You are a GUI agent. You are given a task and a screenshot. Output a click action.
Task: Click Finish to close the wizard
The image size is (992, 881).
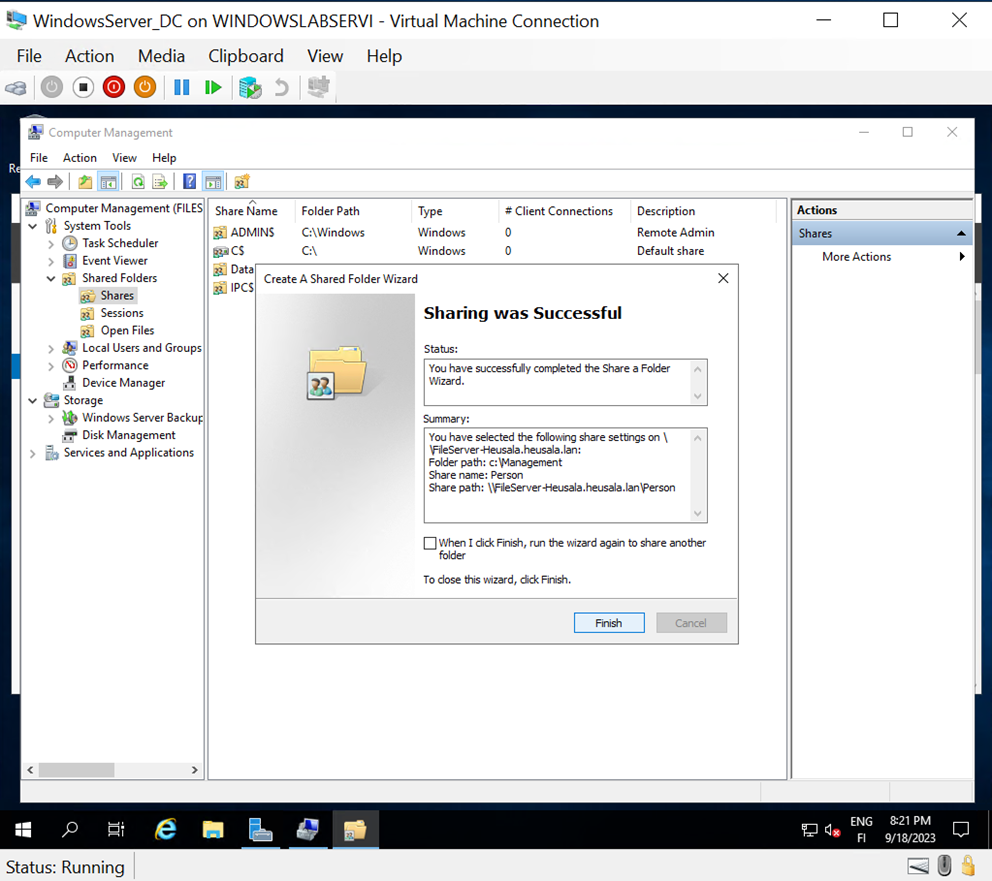tap(608, 622)
